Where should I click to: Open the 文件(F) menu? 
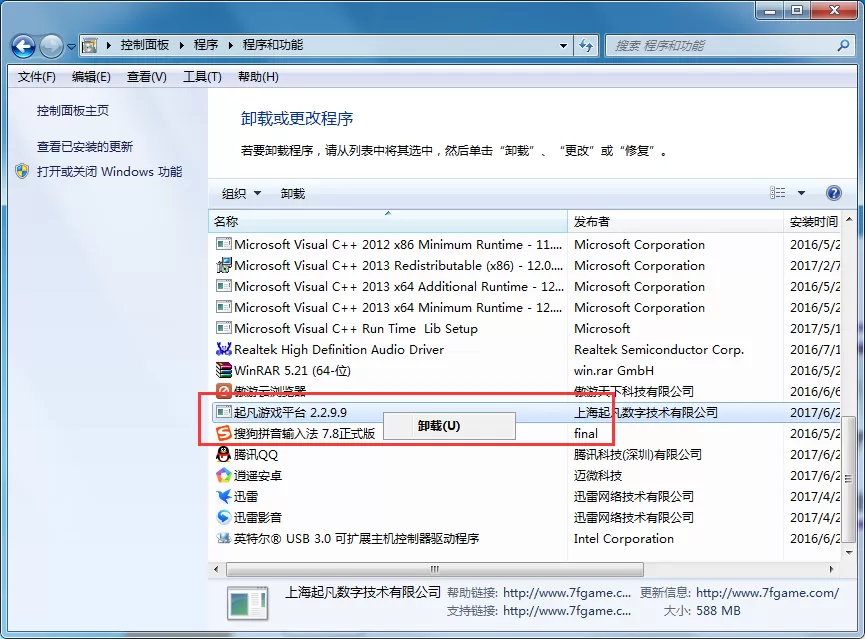coord(36,77)
